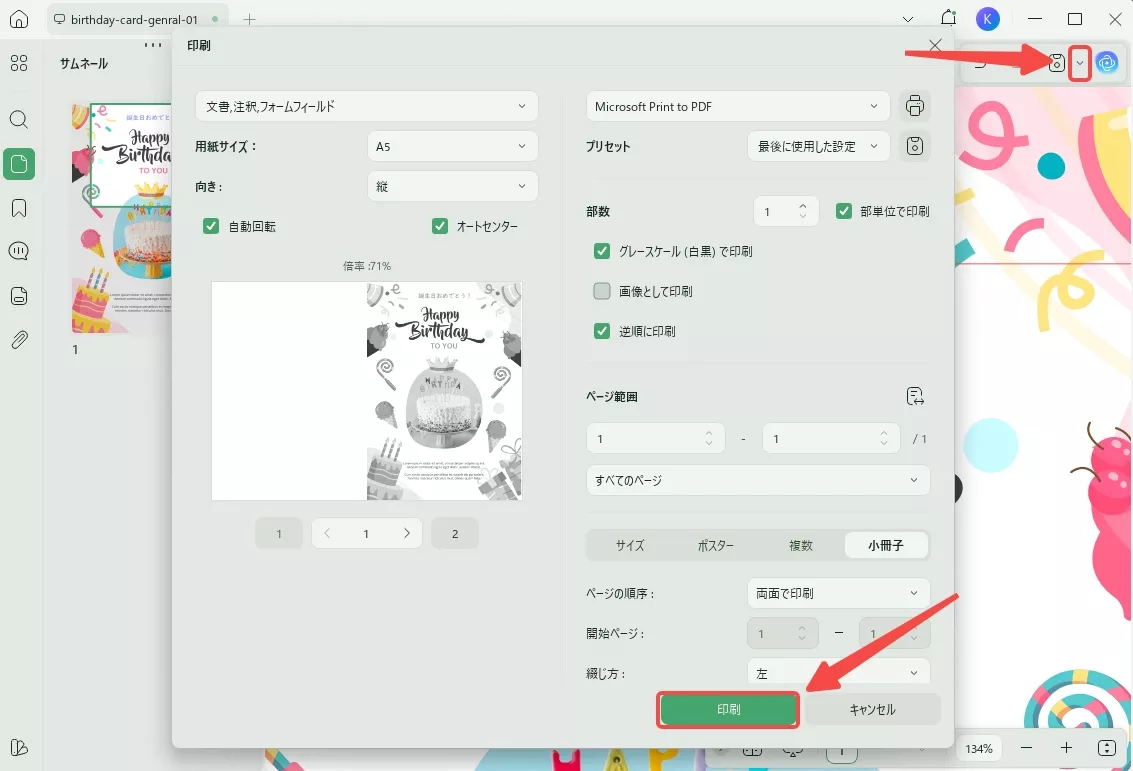Screen dimensions: 1133x771
Task: Select page 1 thumbnail
Action: pyautogui.click(x=121, y=217)
